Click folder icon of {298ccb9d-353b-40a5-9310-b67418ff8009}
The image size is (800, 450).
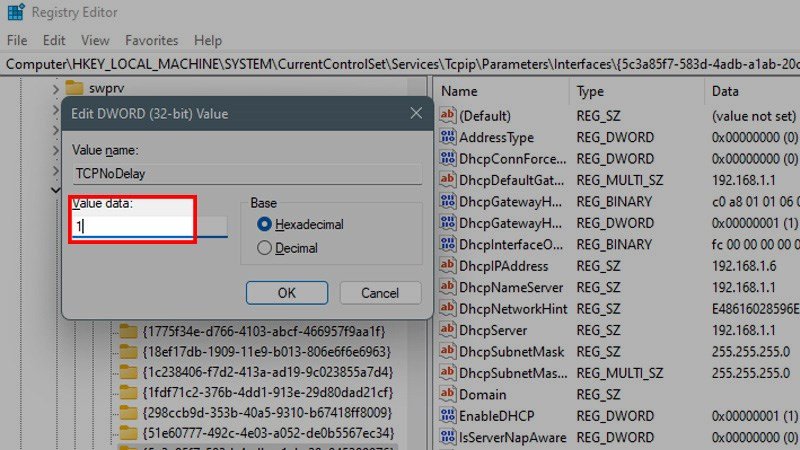128,413
